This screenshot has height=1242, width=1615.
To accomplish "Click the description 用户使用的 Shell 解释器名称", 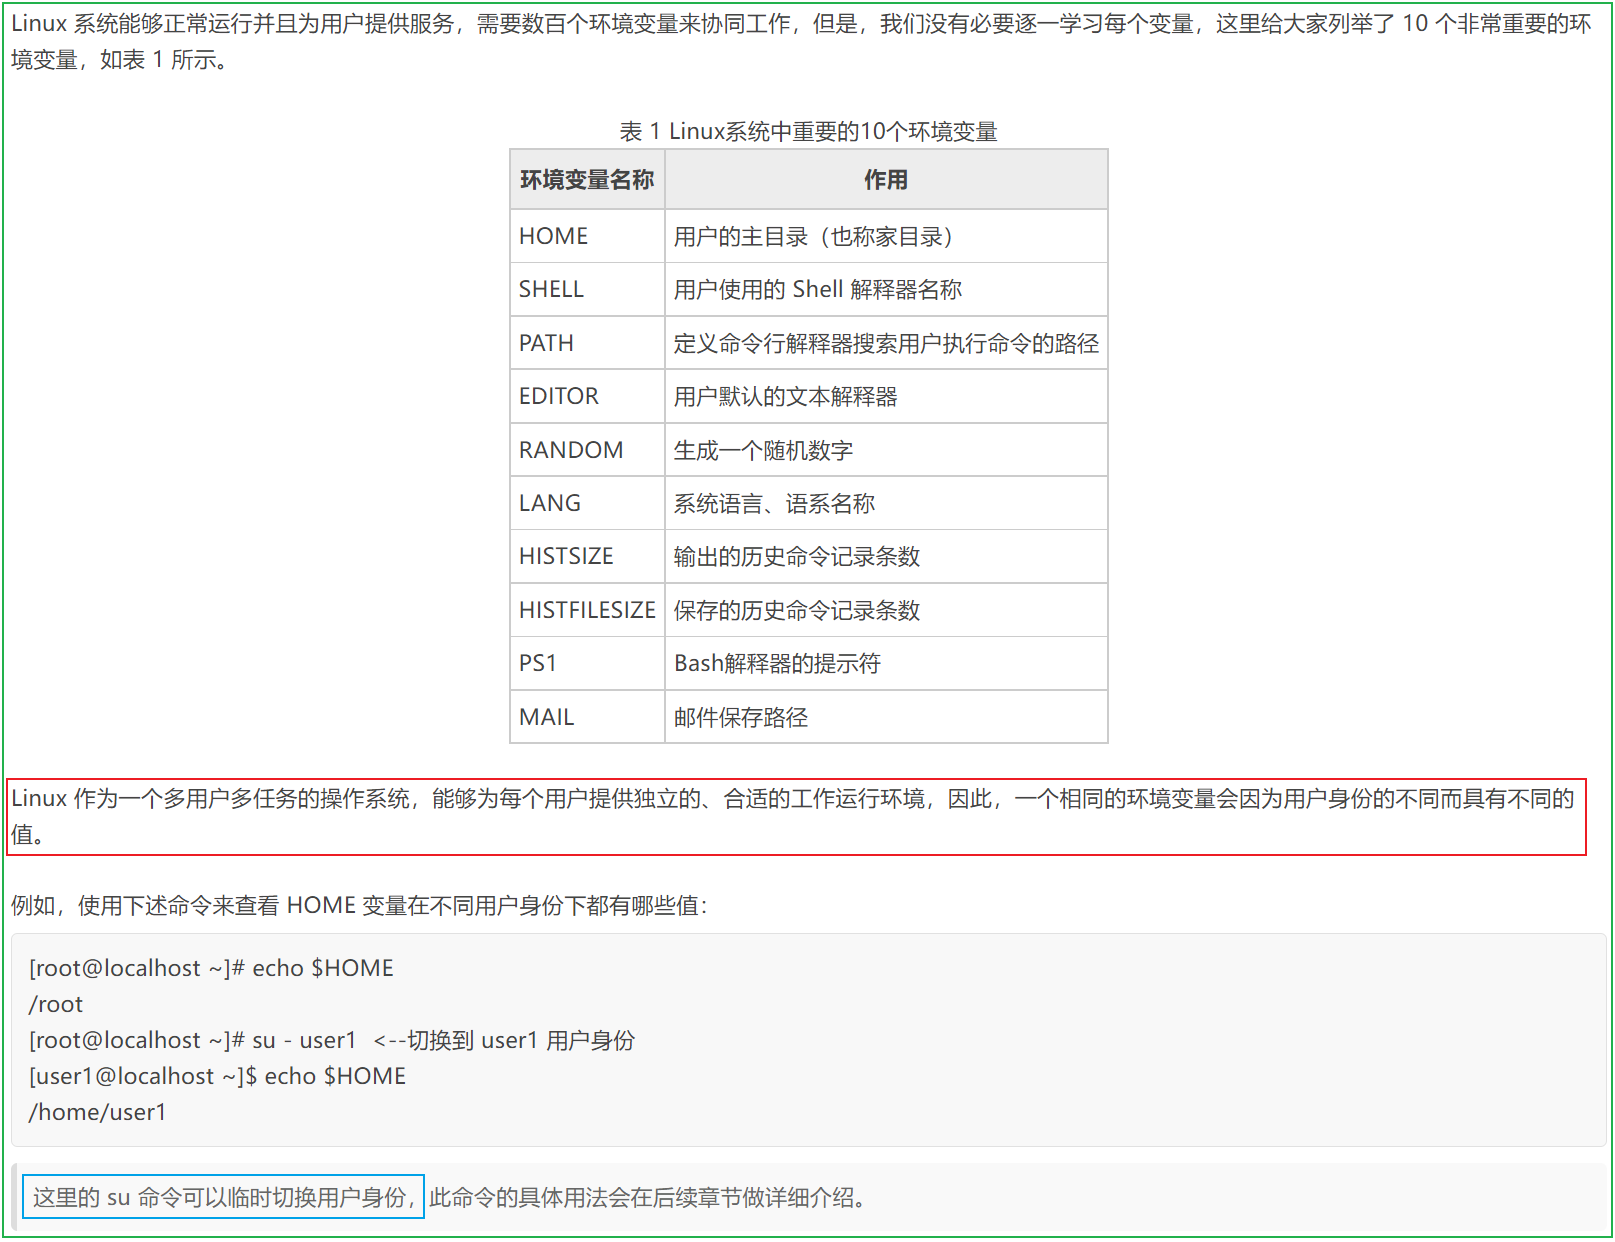I will pyautogui.click(x=886, y=289).
